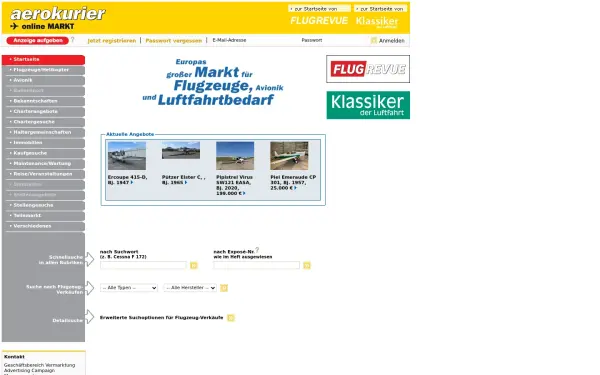Click the Pipistrel Virus thumbnail photo

[x=235, y=156]
